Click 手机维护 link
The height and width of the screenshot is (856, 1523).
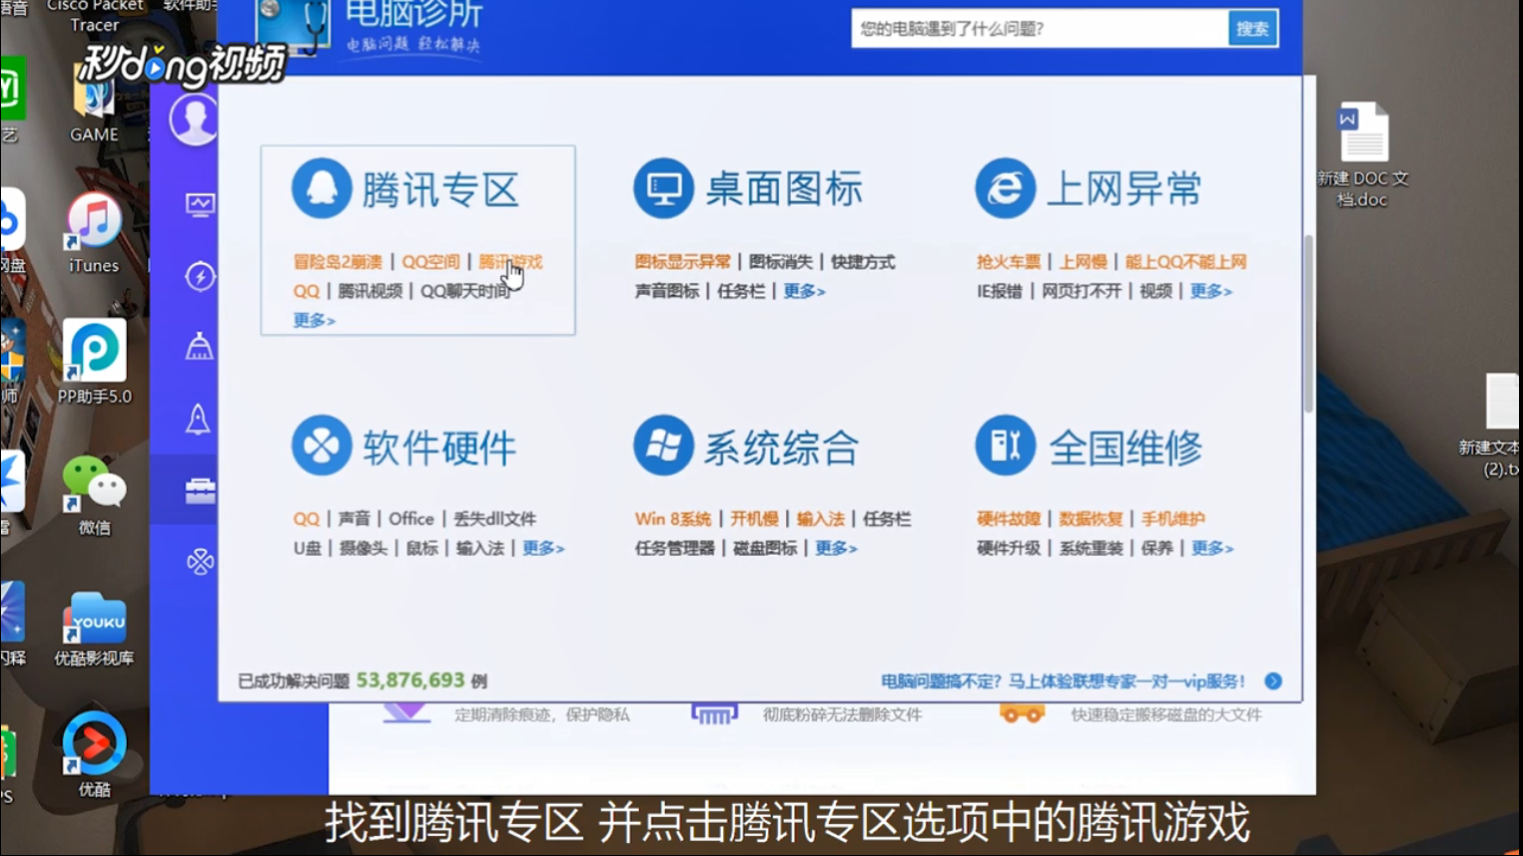tap(1173, 519)
